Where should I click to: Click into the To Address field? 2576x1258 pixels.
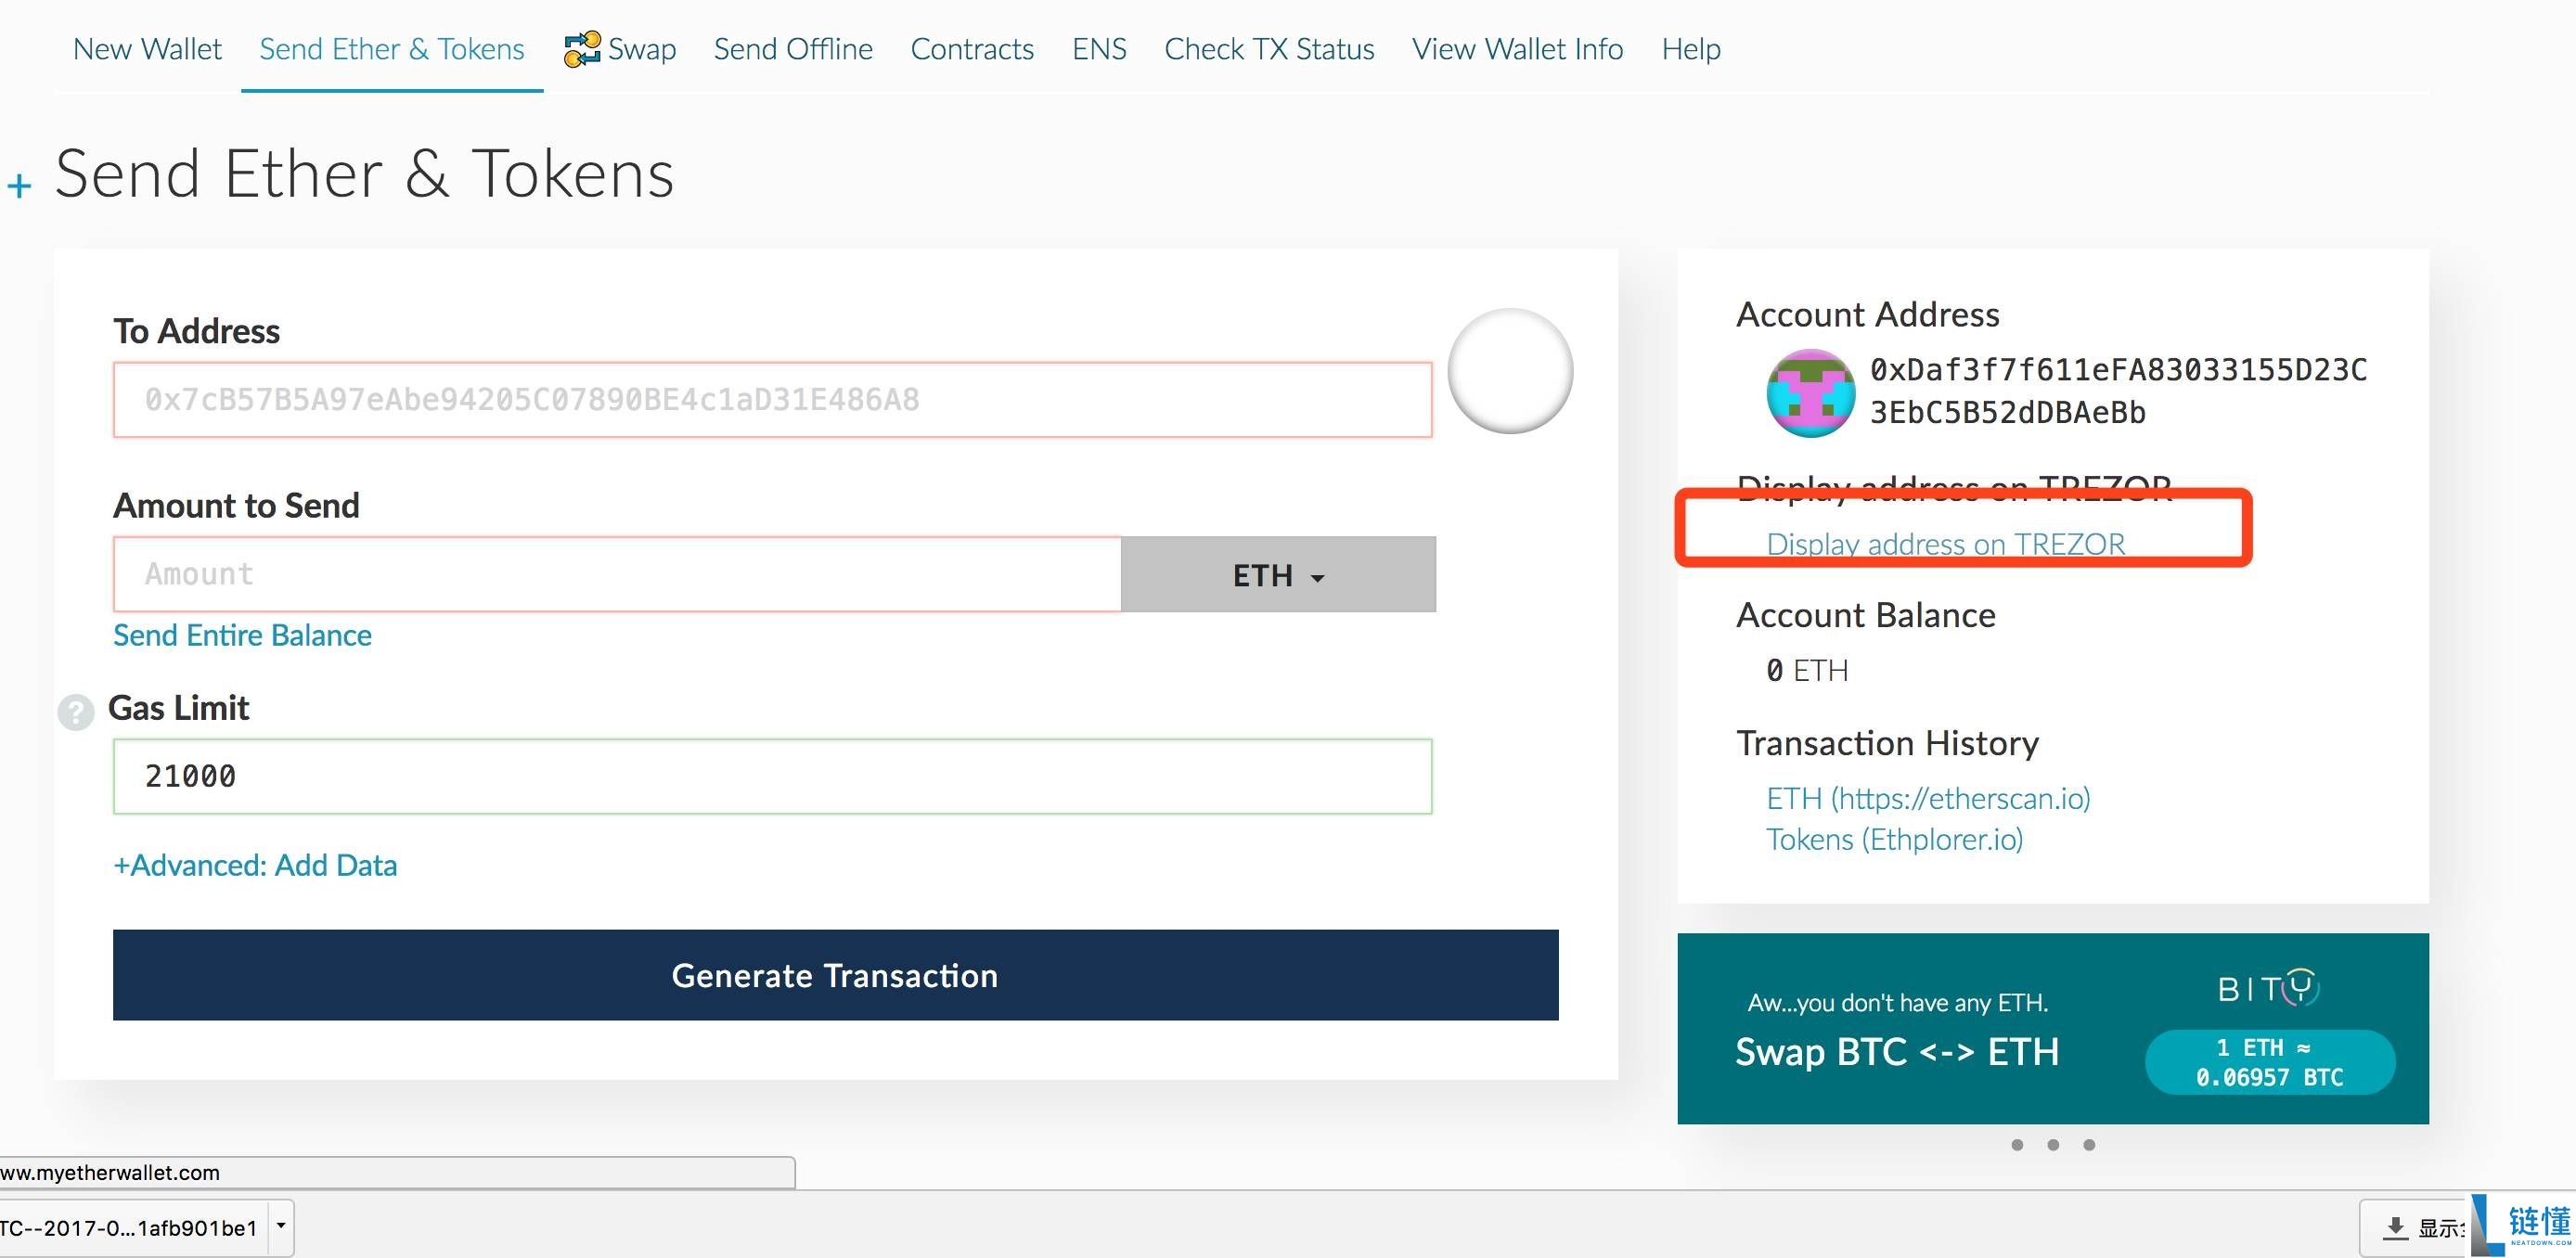point(772,400)
